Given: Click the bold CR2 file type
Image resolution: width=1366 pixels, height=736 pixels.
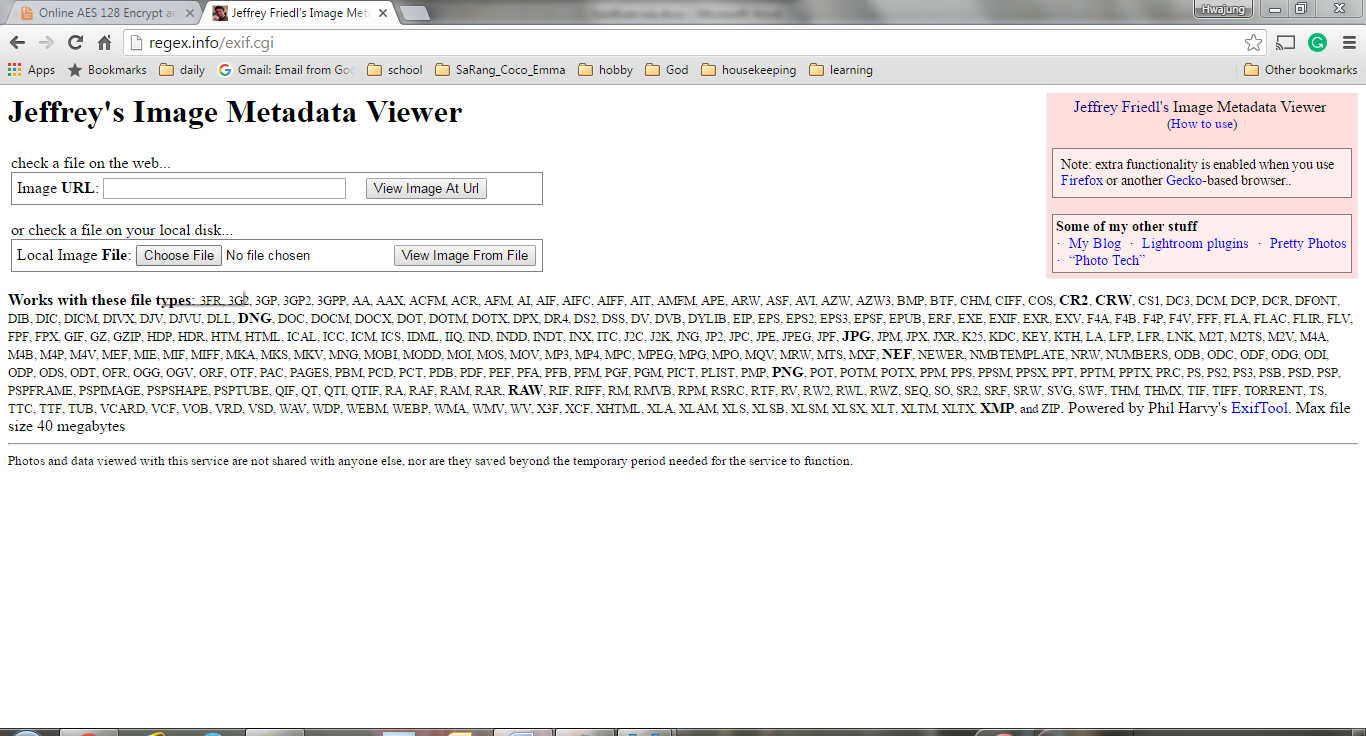Looking at the screenshot, I should click(1073, 300).
